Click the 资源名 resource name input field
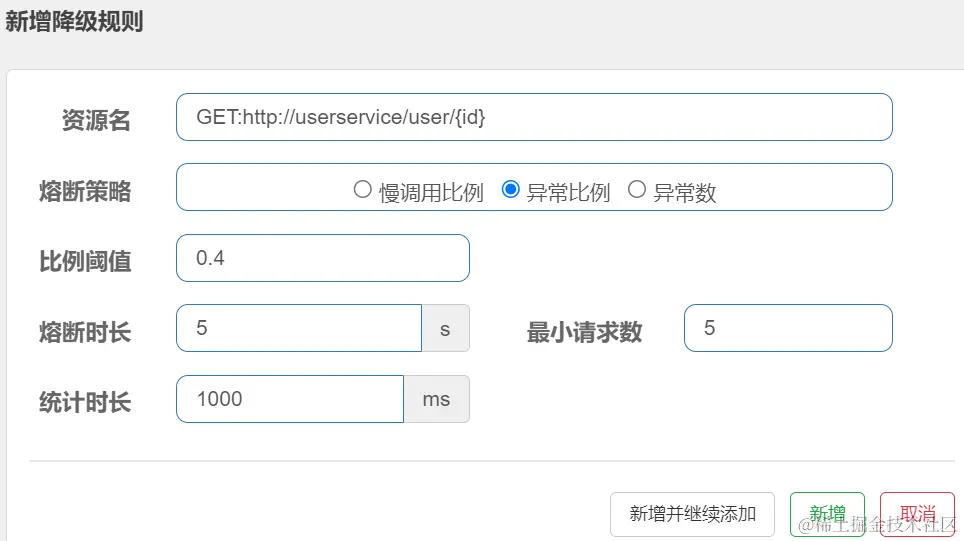The width and height of the screenshot is (964, 541). [x=534, y=117]
